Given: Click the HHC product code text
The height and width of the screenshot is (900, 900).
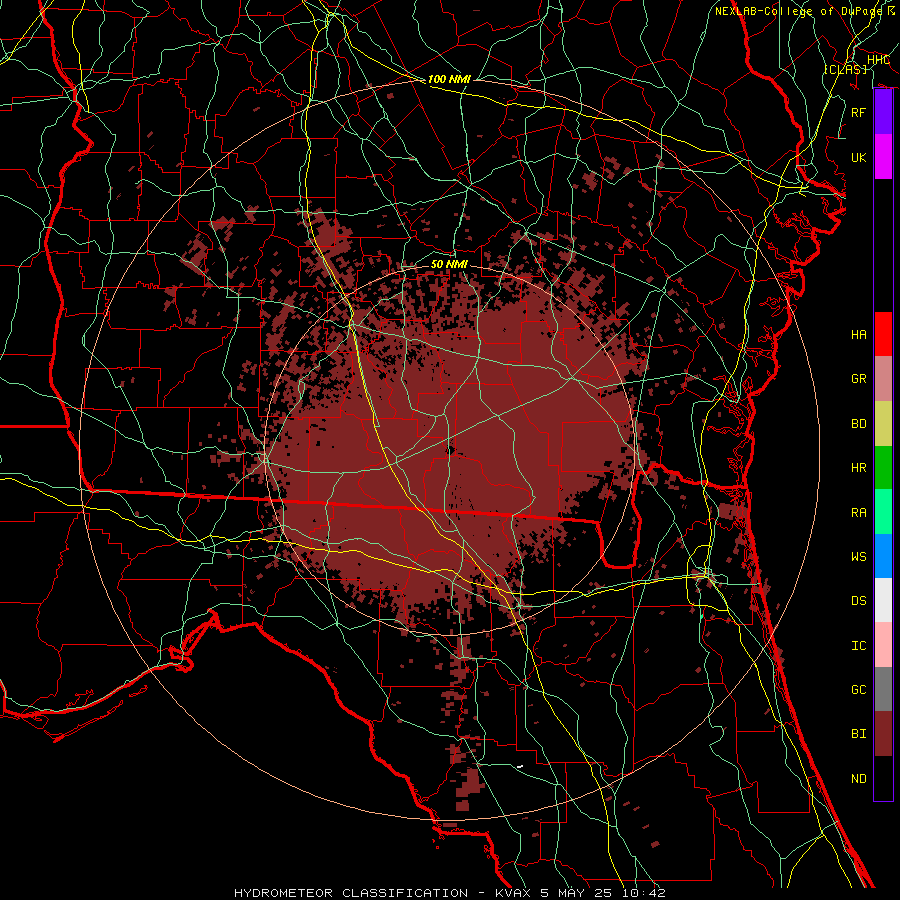Looking at the screenshot, I should tap(878, 59).
